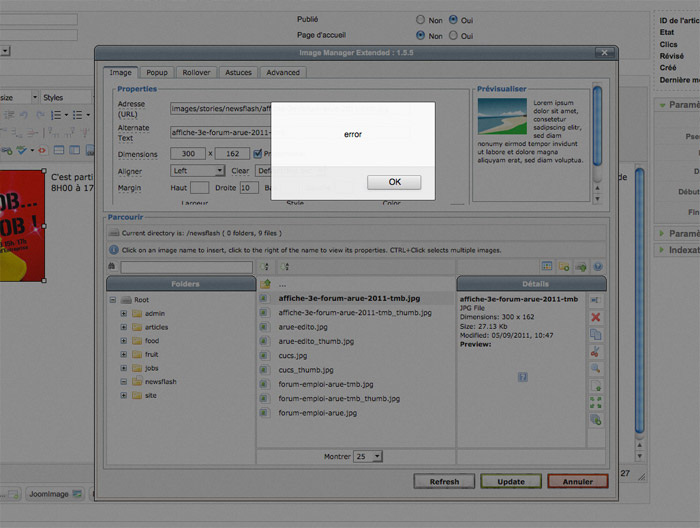Click the red delete file icon
This screenshot has width=700, height=528.
click(596, 317)
